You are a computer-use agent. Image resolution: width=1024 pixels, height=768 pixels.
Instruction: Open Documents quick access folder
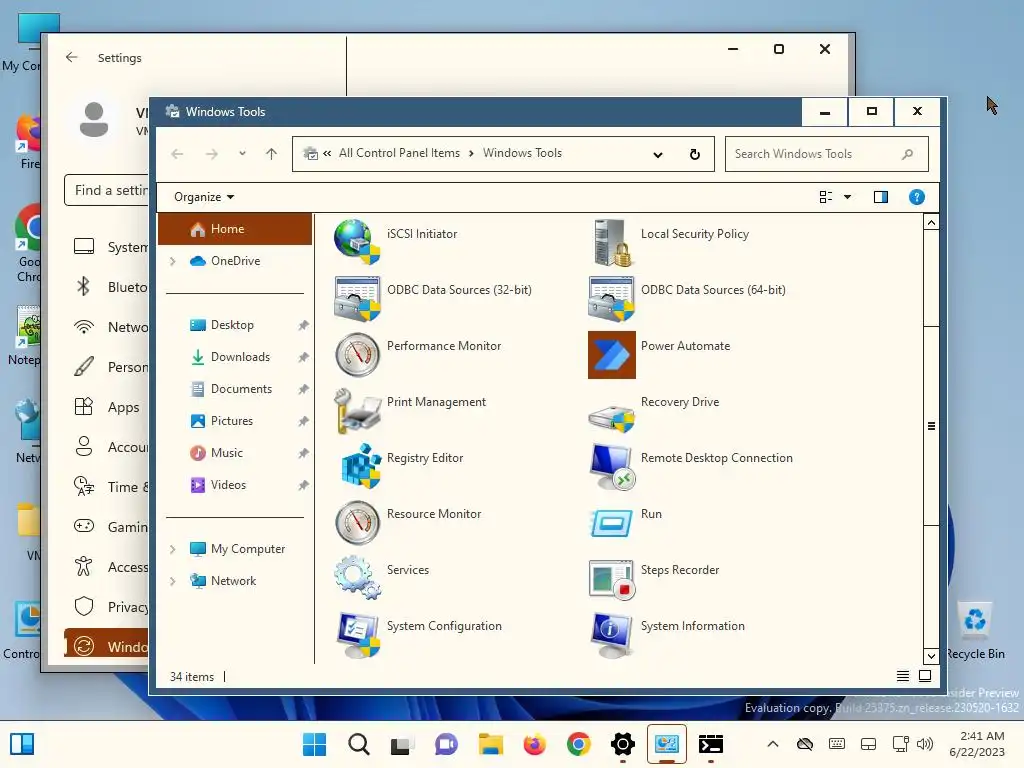[x=241, y=389]
